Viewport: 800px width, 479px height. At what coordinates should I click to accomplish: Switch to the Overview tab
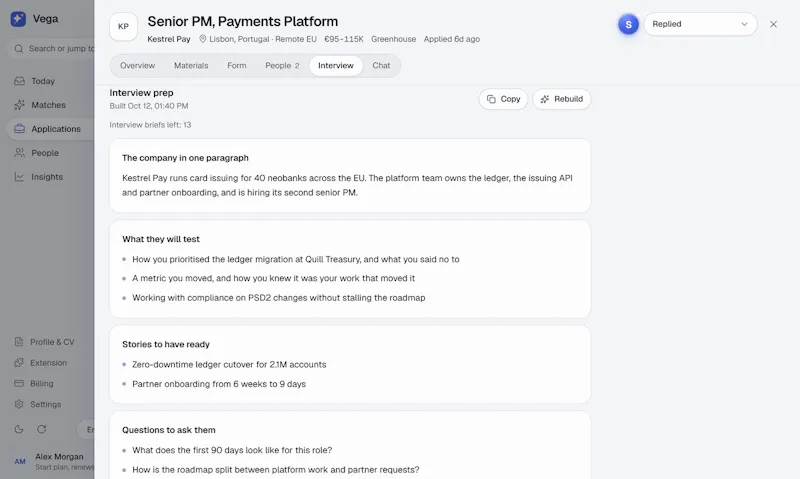(137, 66)
